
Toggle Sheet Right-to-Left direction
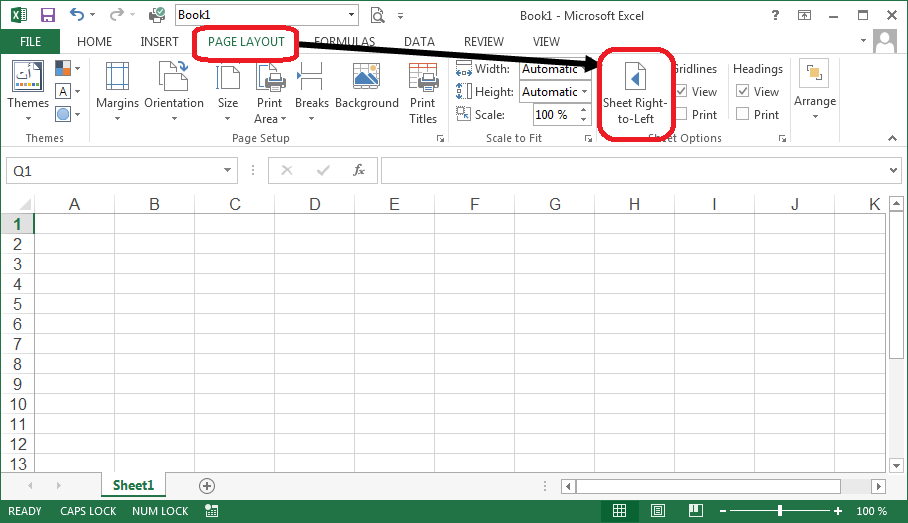click(x=635, y=93)
